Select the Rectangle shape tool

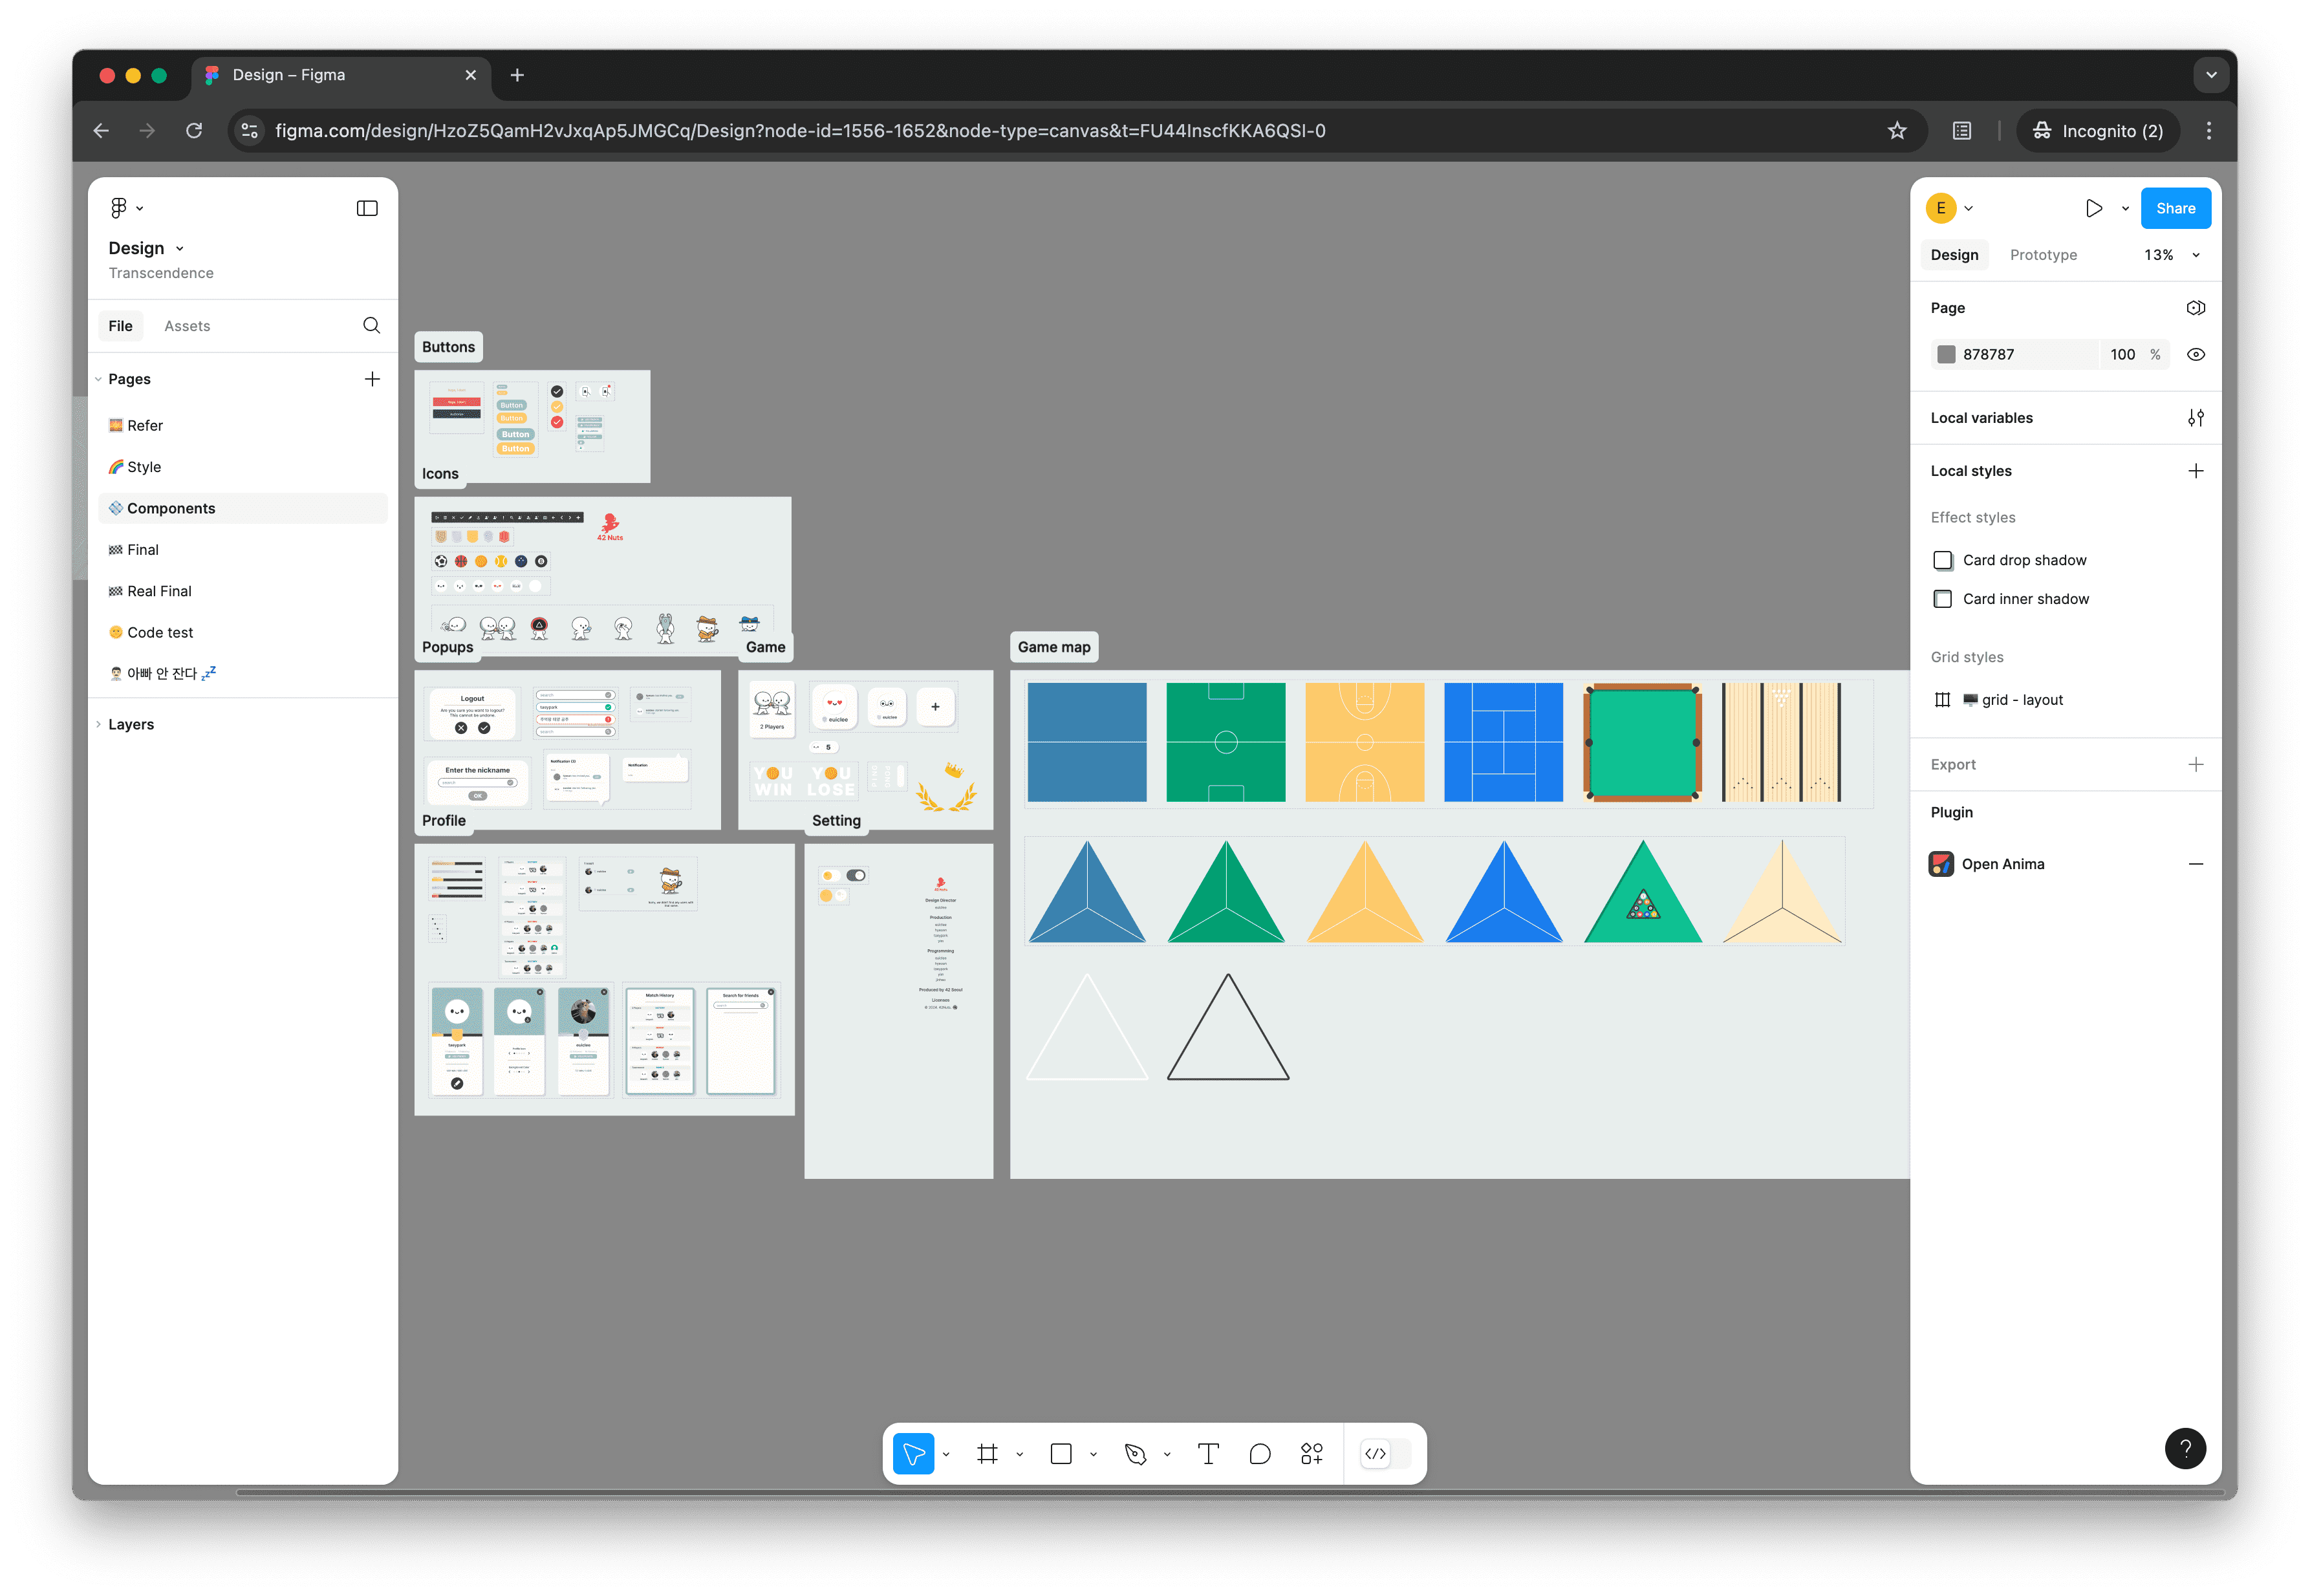[1061, 1453]
